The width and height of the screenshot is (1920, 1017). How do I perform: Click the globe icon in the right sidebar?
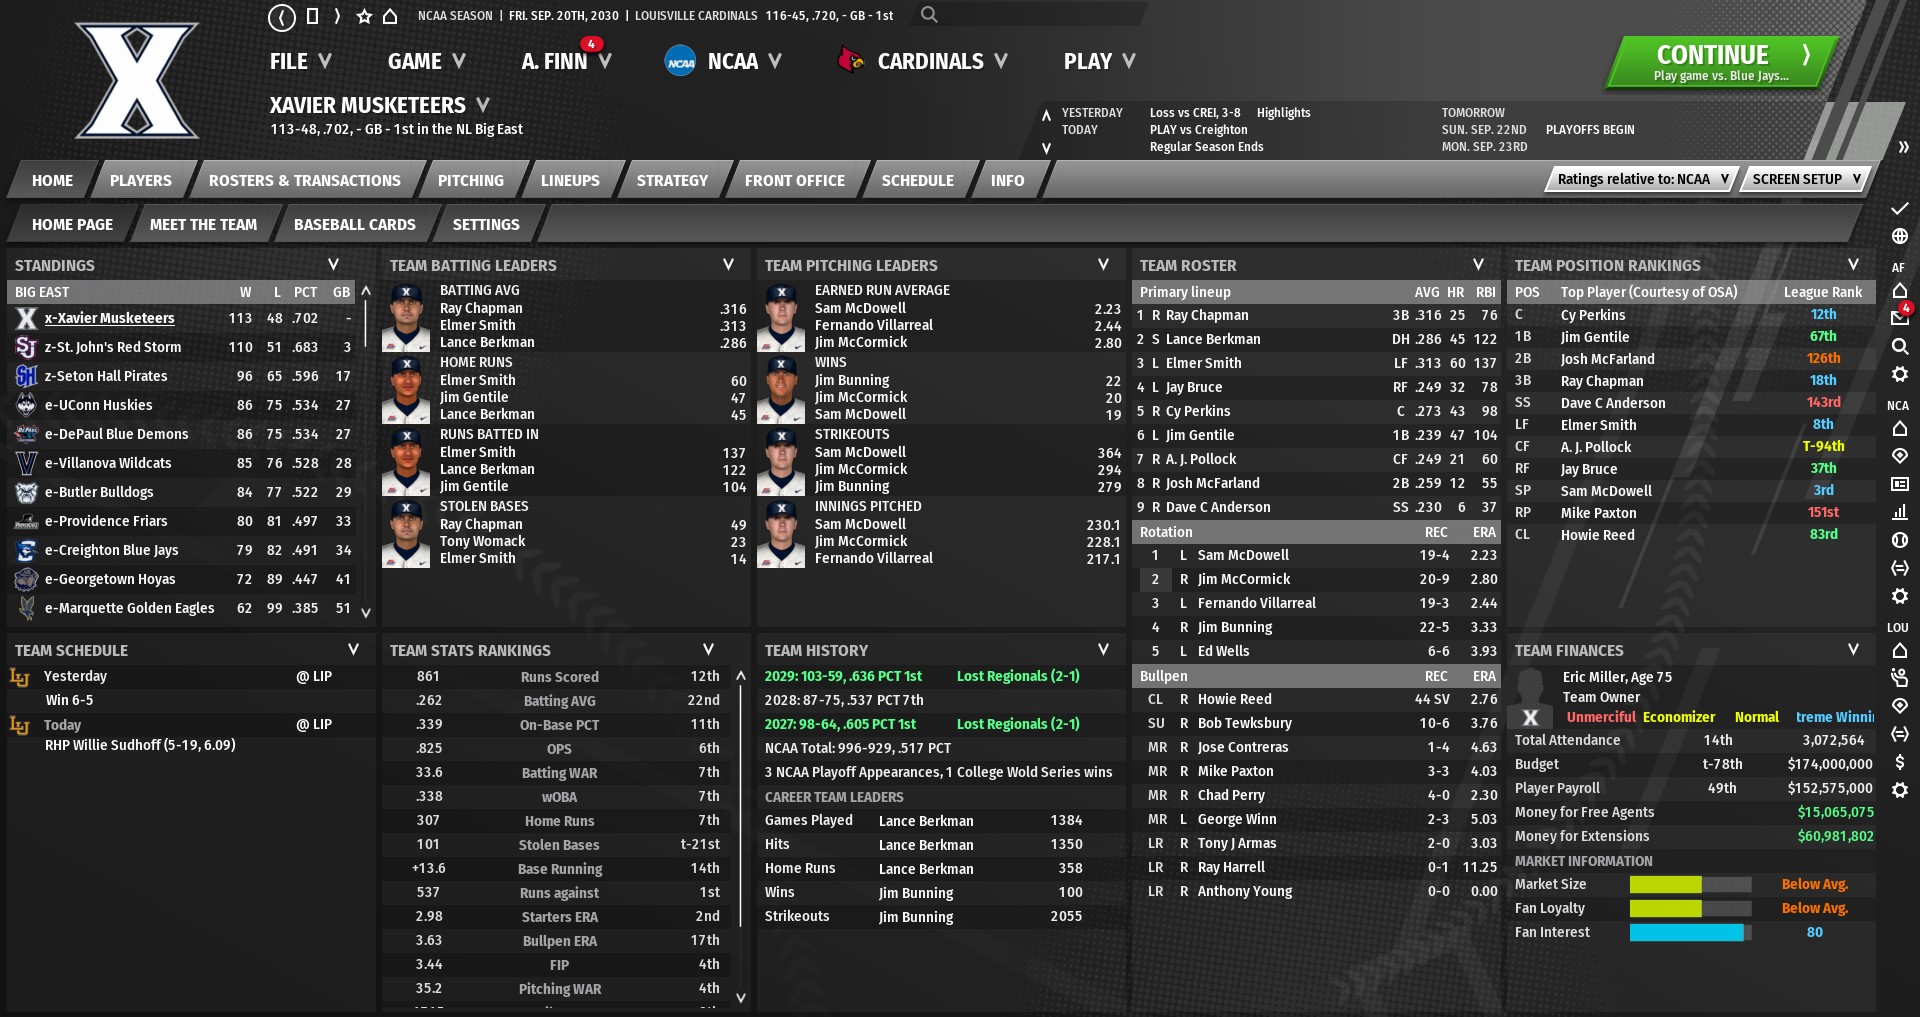tap(1899, 236)
